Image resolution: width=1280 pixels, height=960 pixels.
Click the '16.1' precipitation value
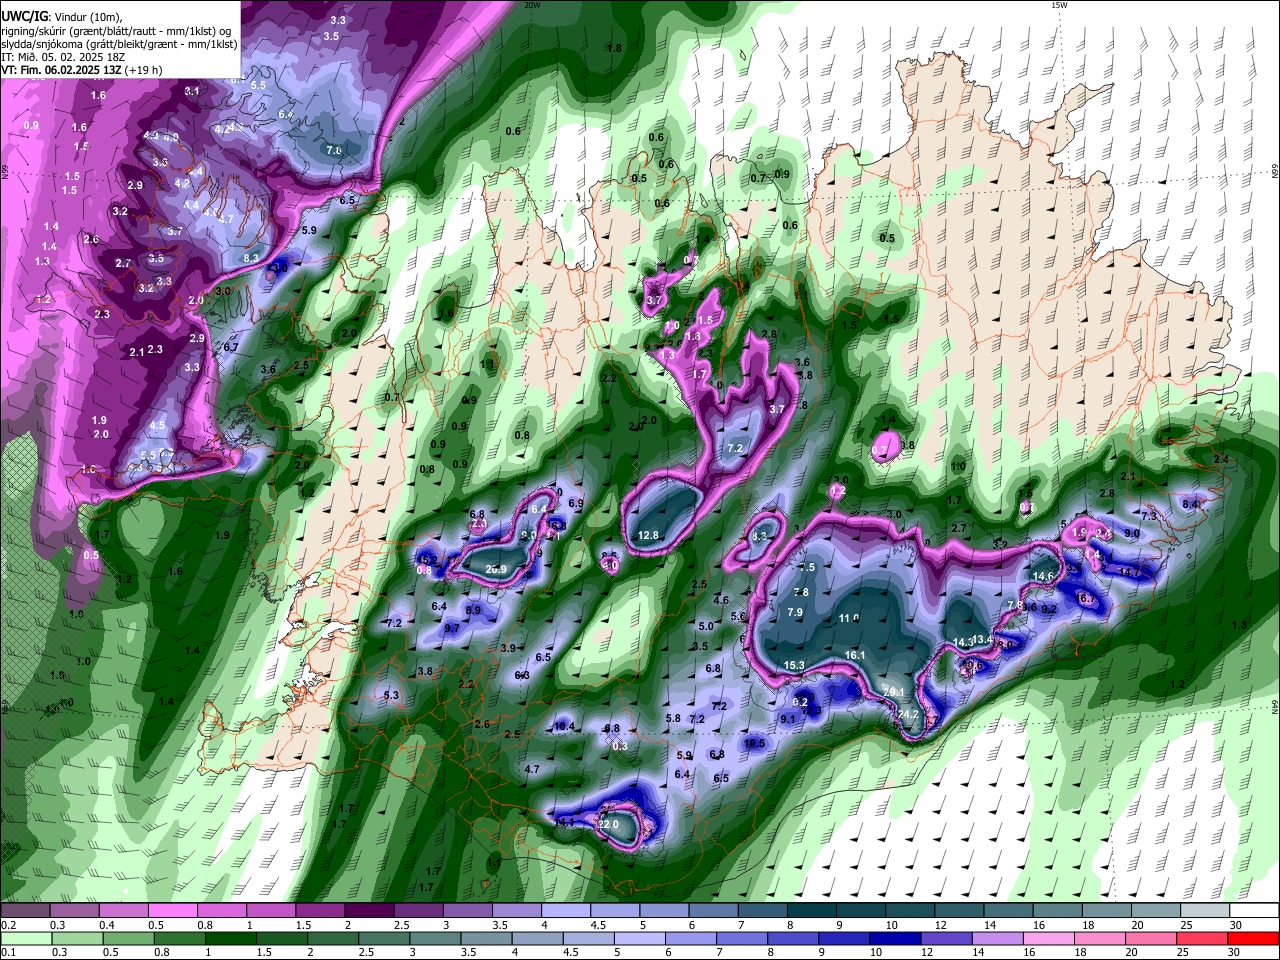click(x=855, y=656)
